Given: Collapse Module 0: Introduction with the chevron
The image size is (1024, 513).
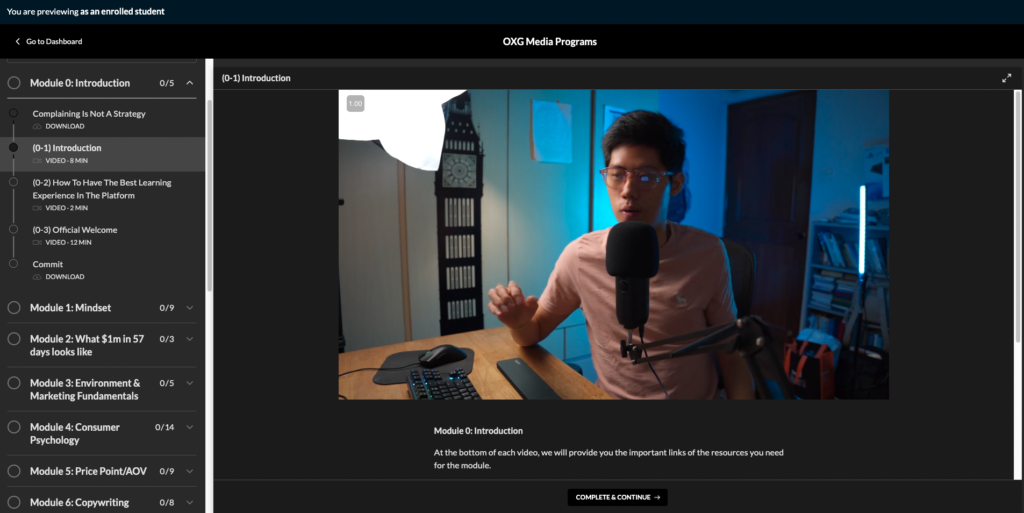Looking at the screenshot, I should click(190, 83).
